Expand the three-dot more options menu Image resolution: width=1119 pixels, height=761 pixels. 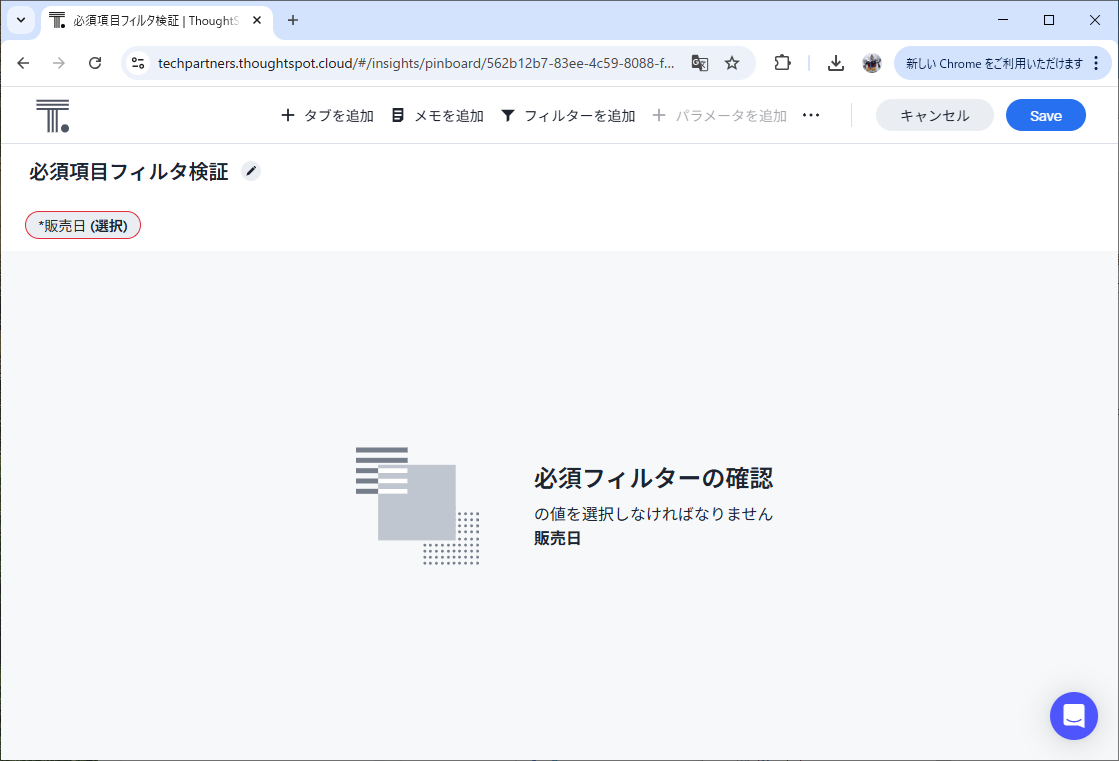pos(811,116)
